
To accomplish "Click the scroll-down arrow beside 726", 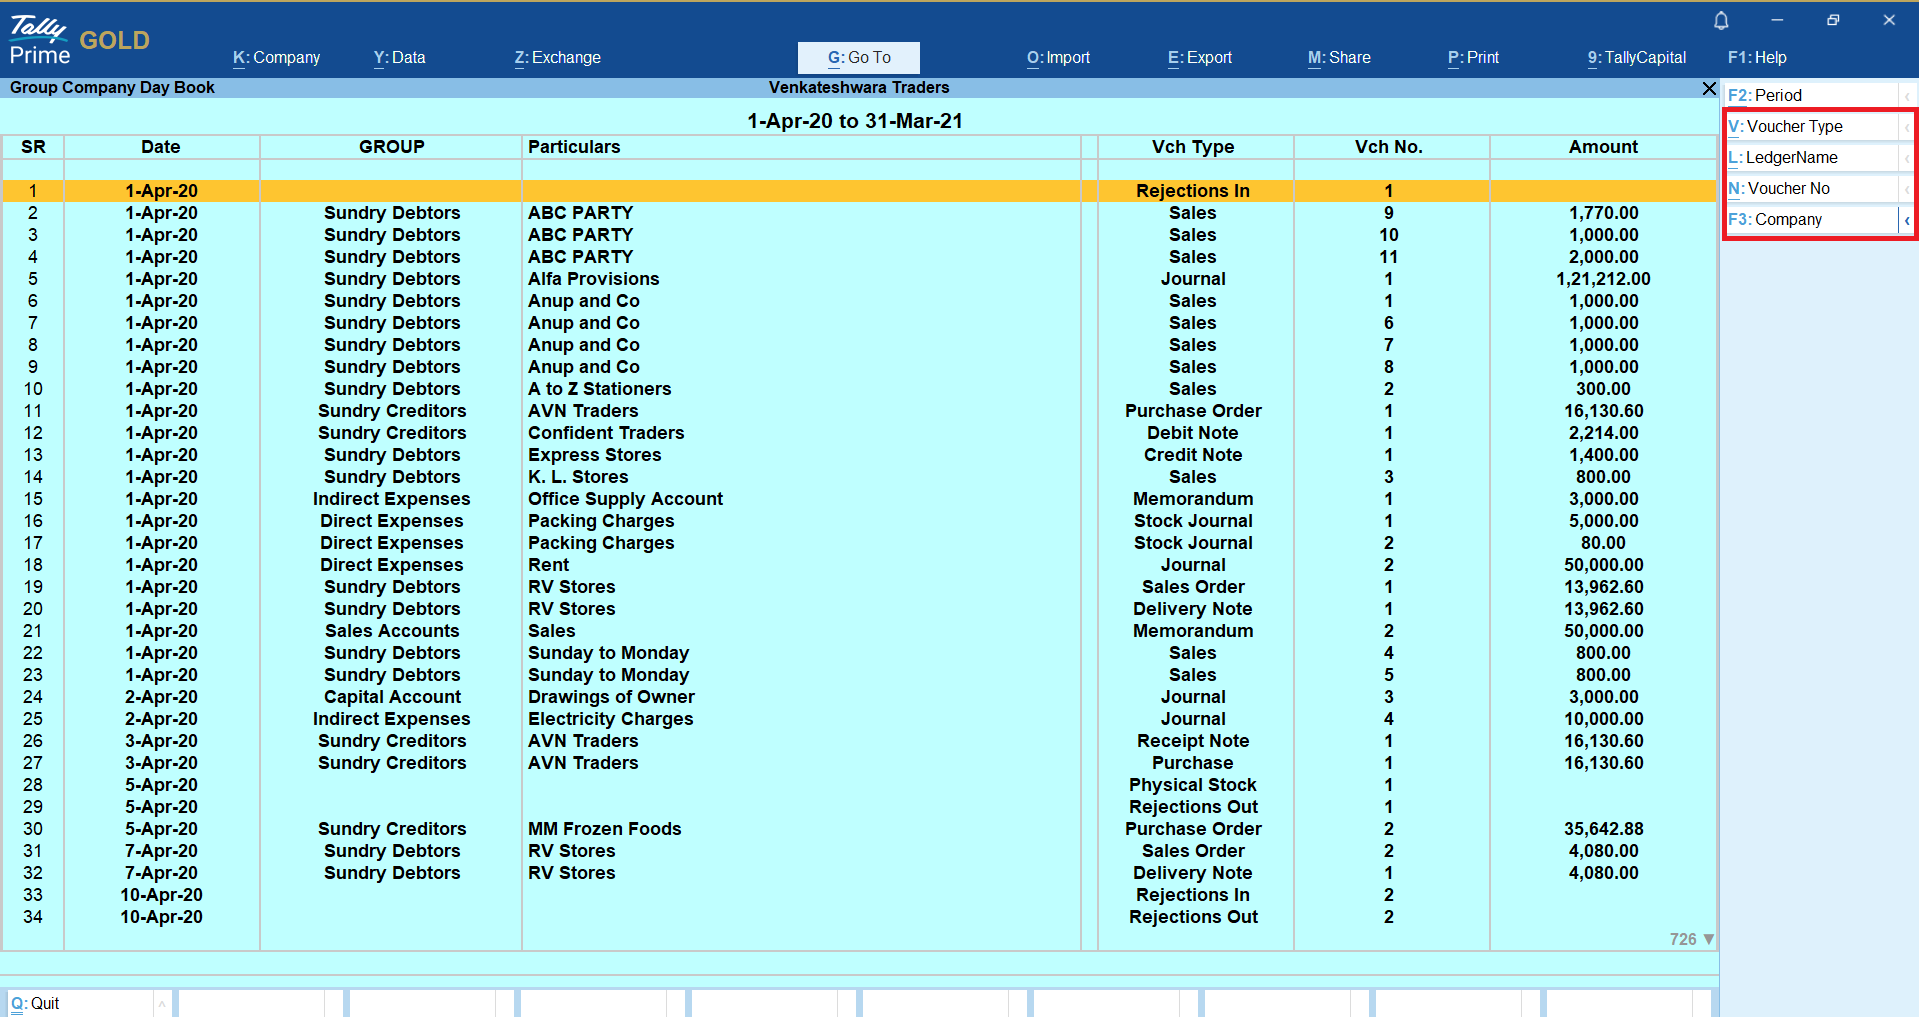I will [x=1709, y=939].
